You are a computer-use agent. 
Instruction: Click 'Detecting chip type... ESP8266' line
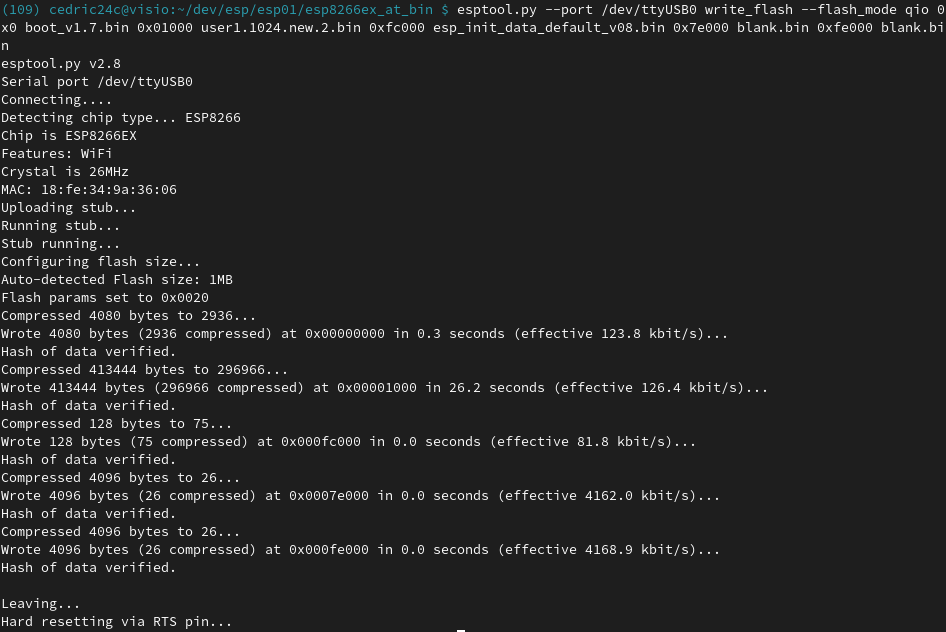(121, 118)
